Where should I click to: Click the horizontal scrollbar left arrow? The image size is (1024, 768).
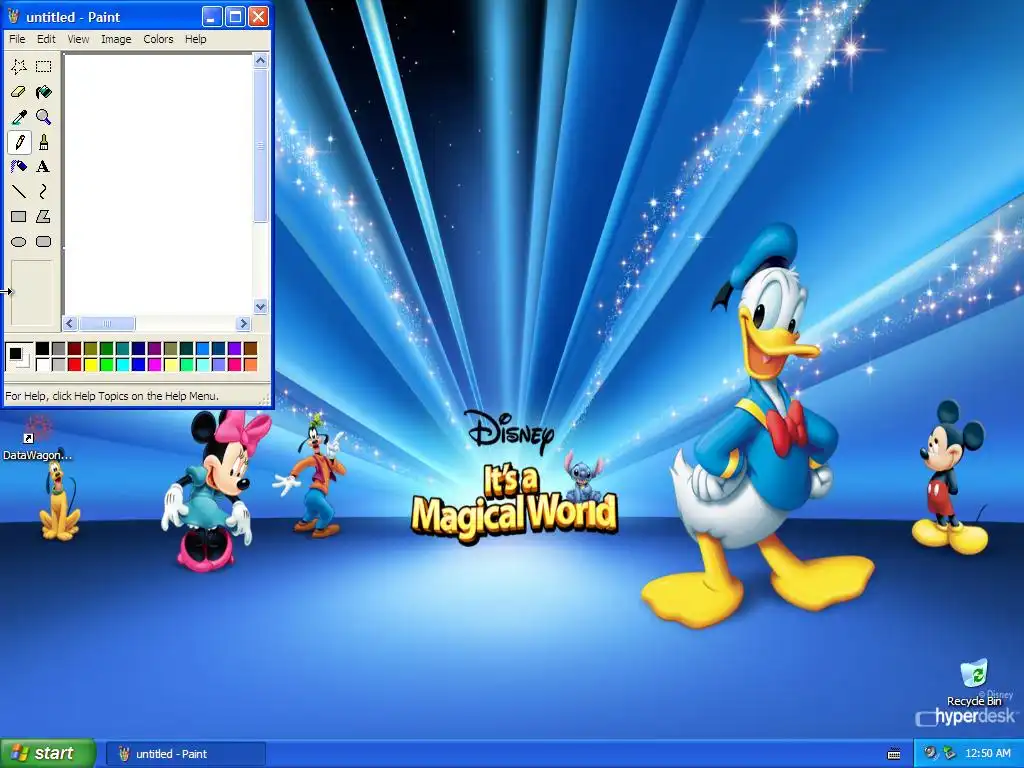click(70, 323)
